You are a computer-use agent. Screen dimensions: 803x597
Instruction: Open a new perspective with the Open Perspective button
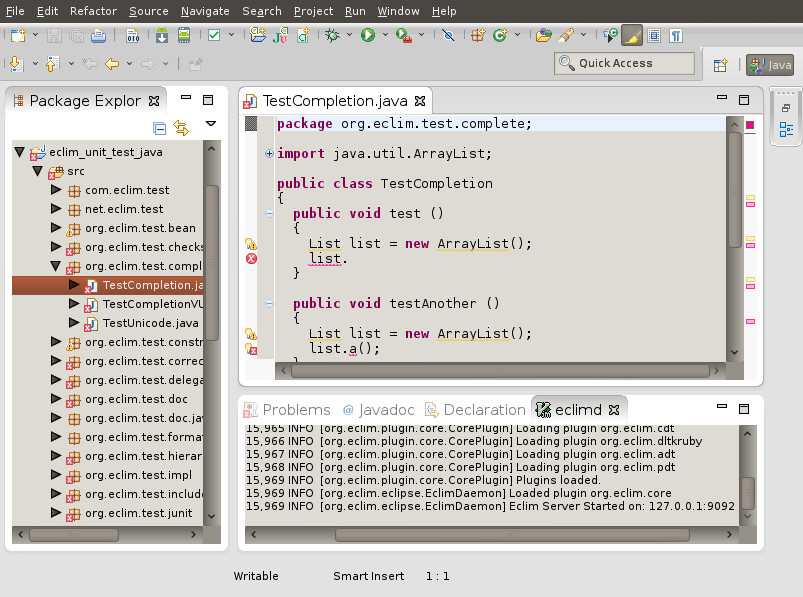[720, 64]
